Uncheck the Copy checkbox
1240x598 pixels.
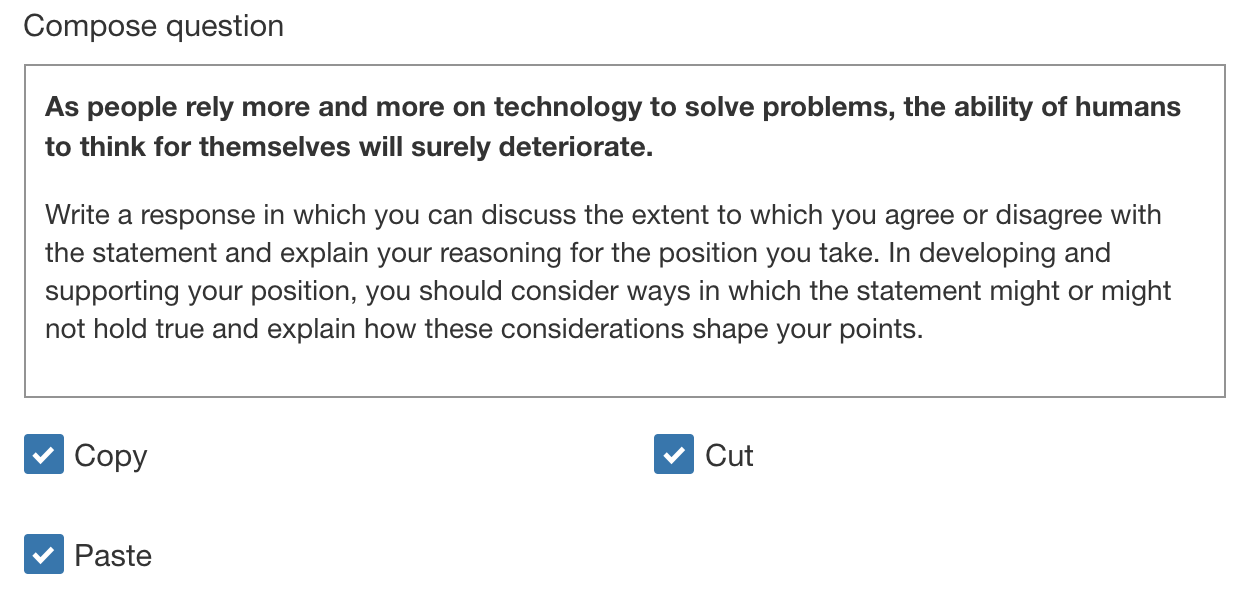[x=44, y=455]
